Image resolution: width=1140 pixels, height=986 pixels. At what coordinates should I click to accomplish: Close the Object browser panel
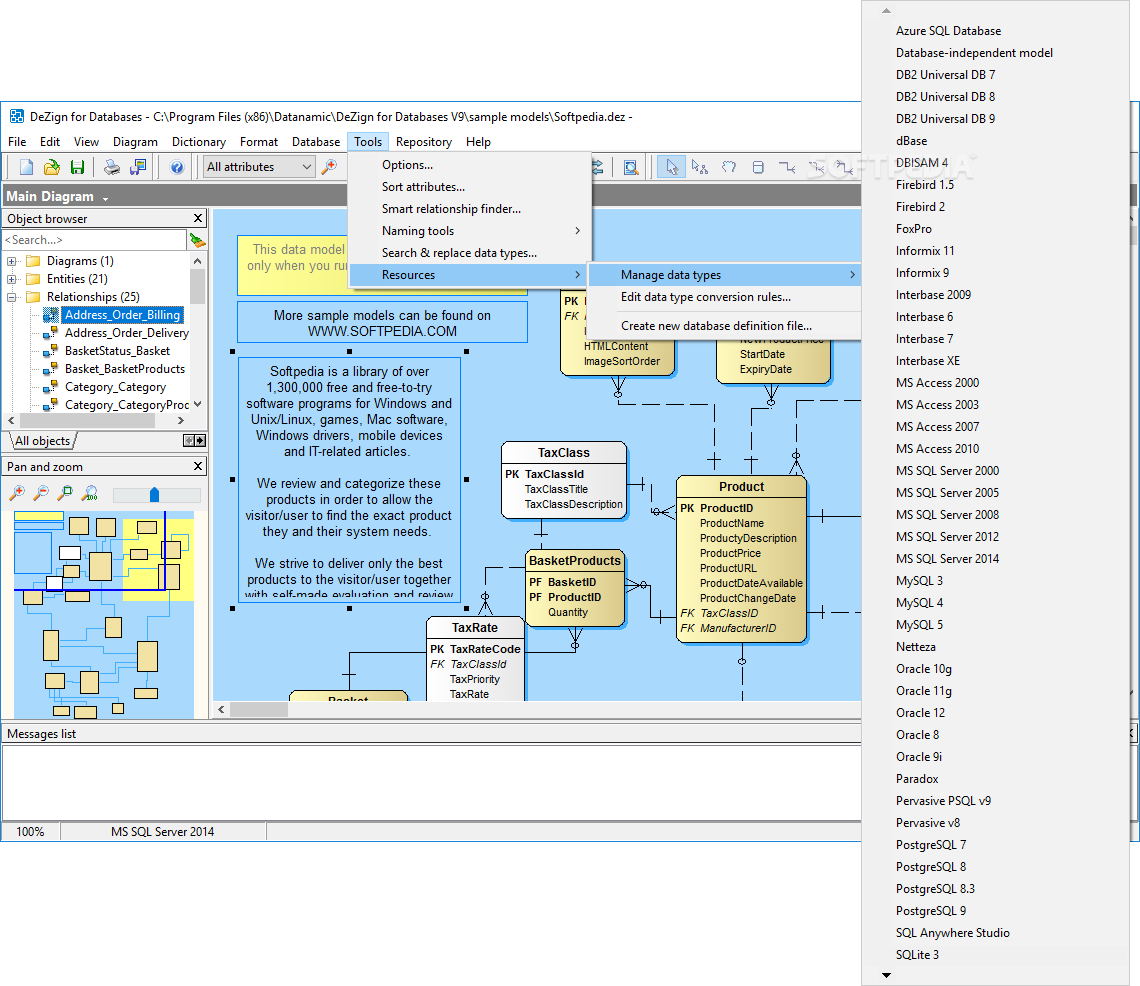(198, 218)
